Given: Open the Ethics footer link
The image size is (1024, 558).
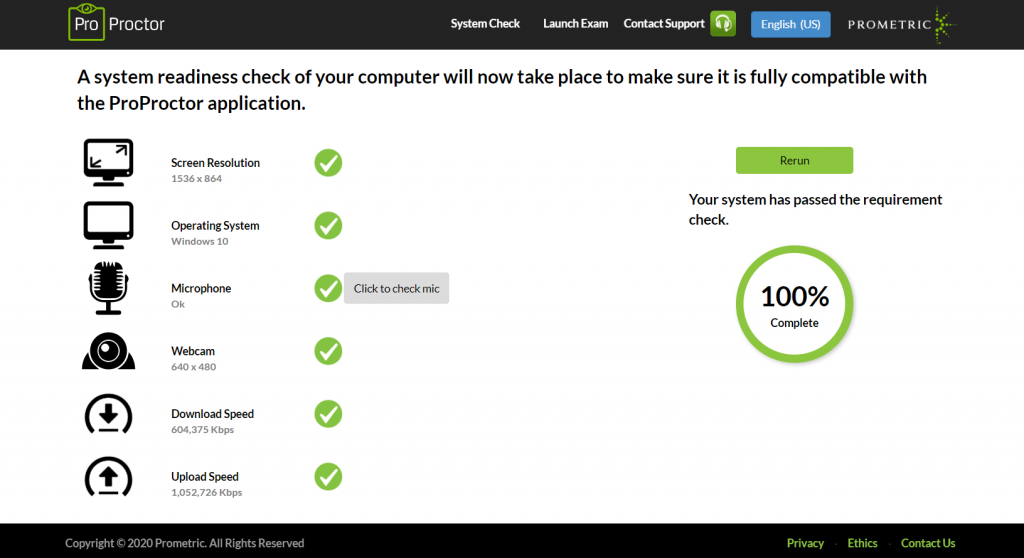Looking at the screenshot, I should tap(862, 543).
